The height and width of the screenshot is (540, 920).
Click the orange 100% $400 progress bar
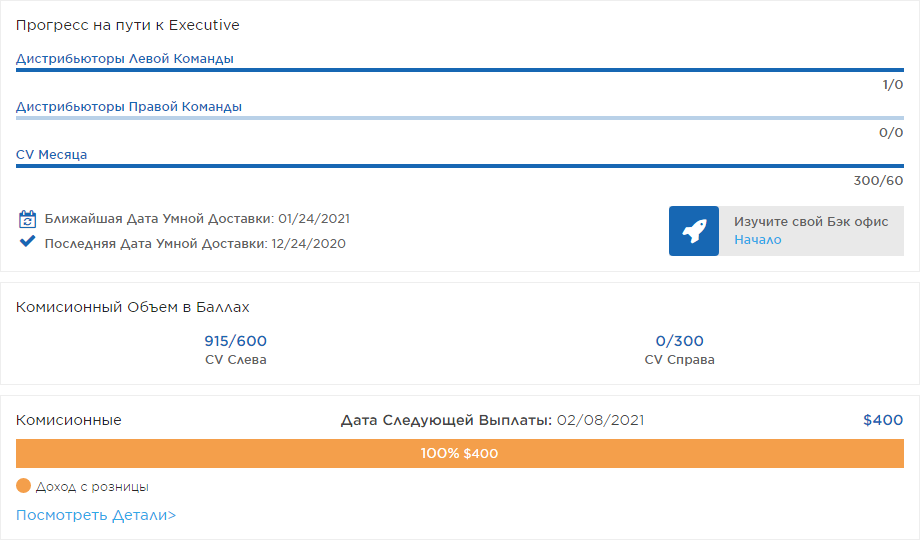(460, 453)
